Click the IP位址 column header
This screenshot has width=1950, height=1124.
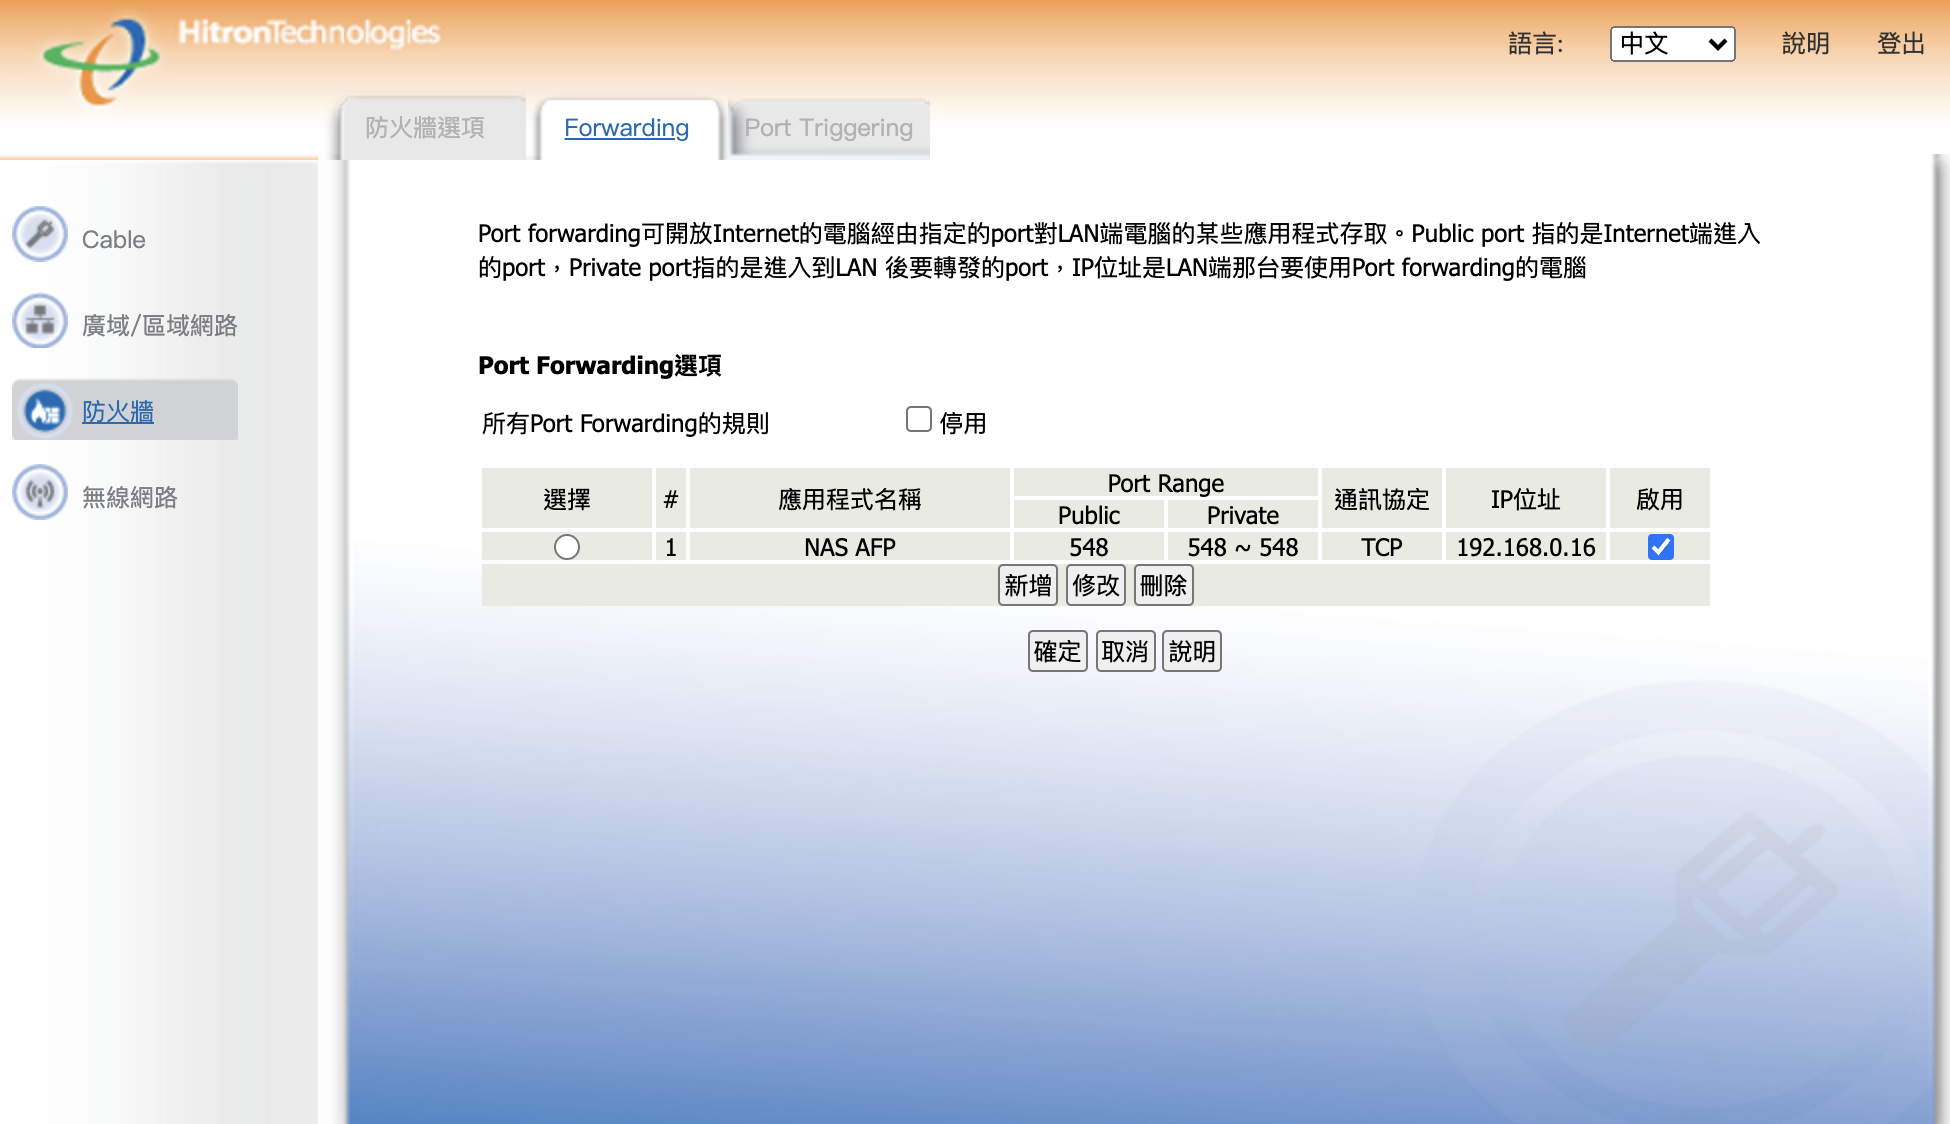point(1526,499)
